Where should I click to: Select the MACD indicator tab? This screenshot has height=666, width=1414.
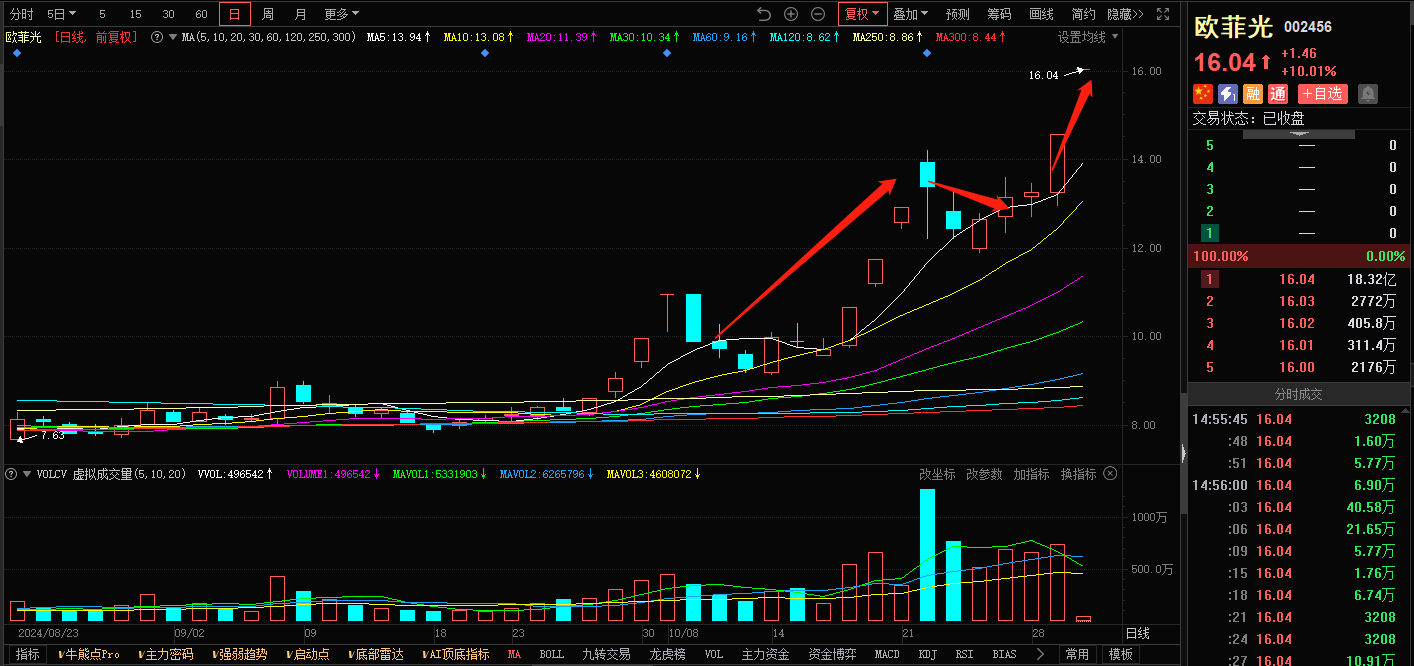pyautogui.click(x=887, y=654)
